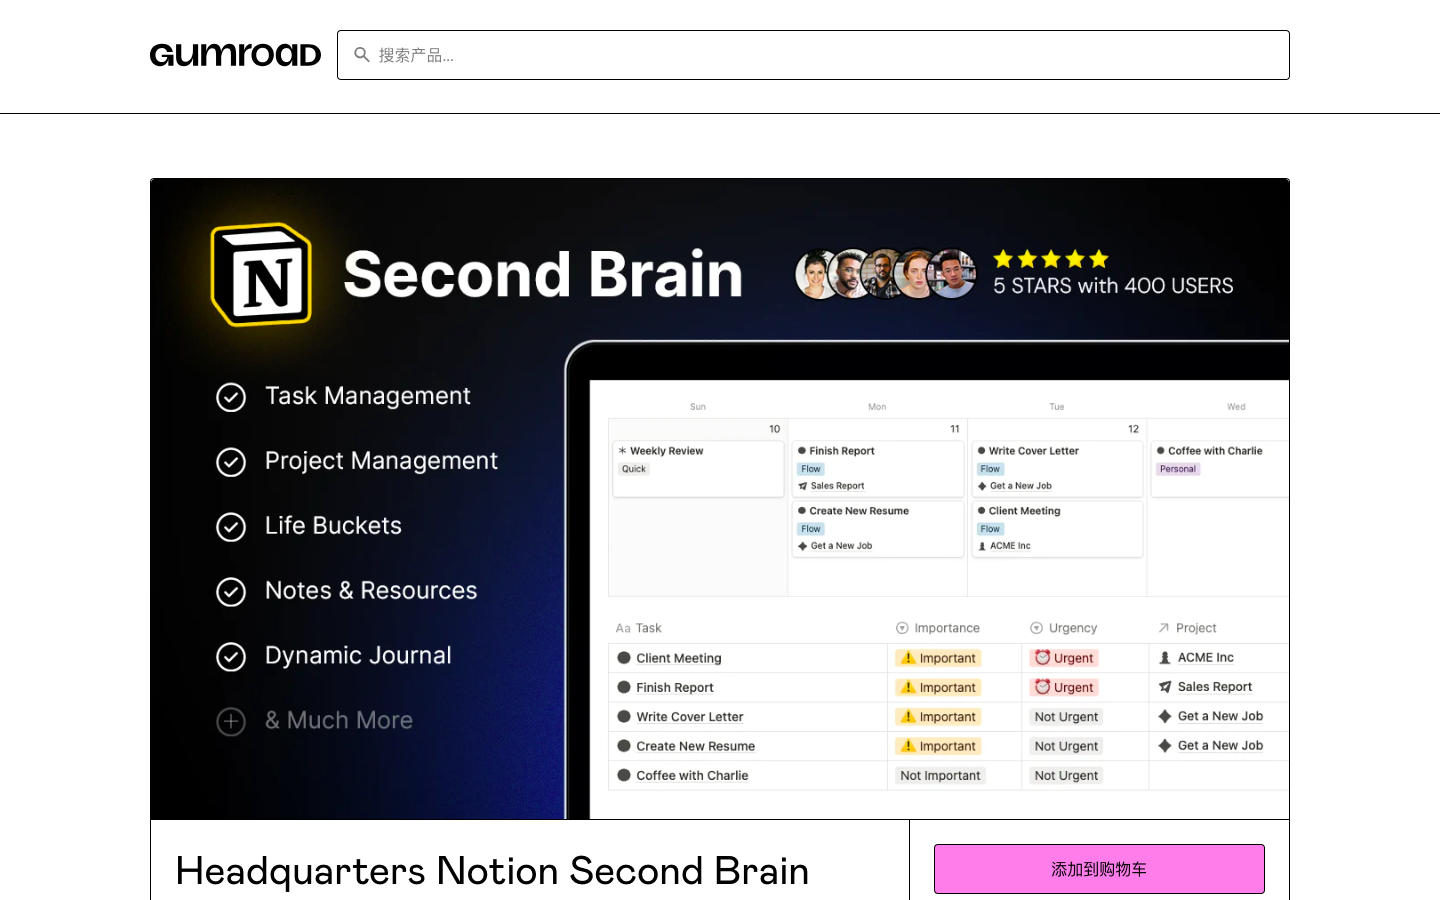The image size is (1440, 900).
Task: Click the 'Dynamic Journal' text
Action: coord(358,656)
